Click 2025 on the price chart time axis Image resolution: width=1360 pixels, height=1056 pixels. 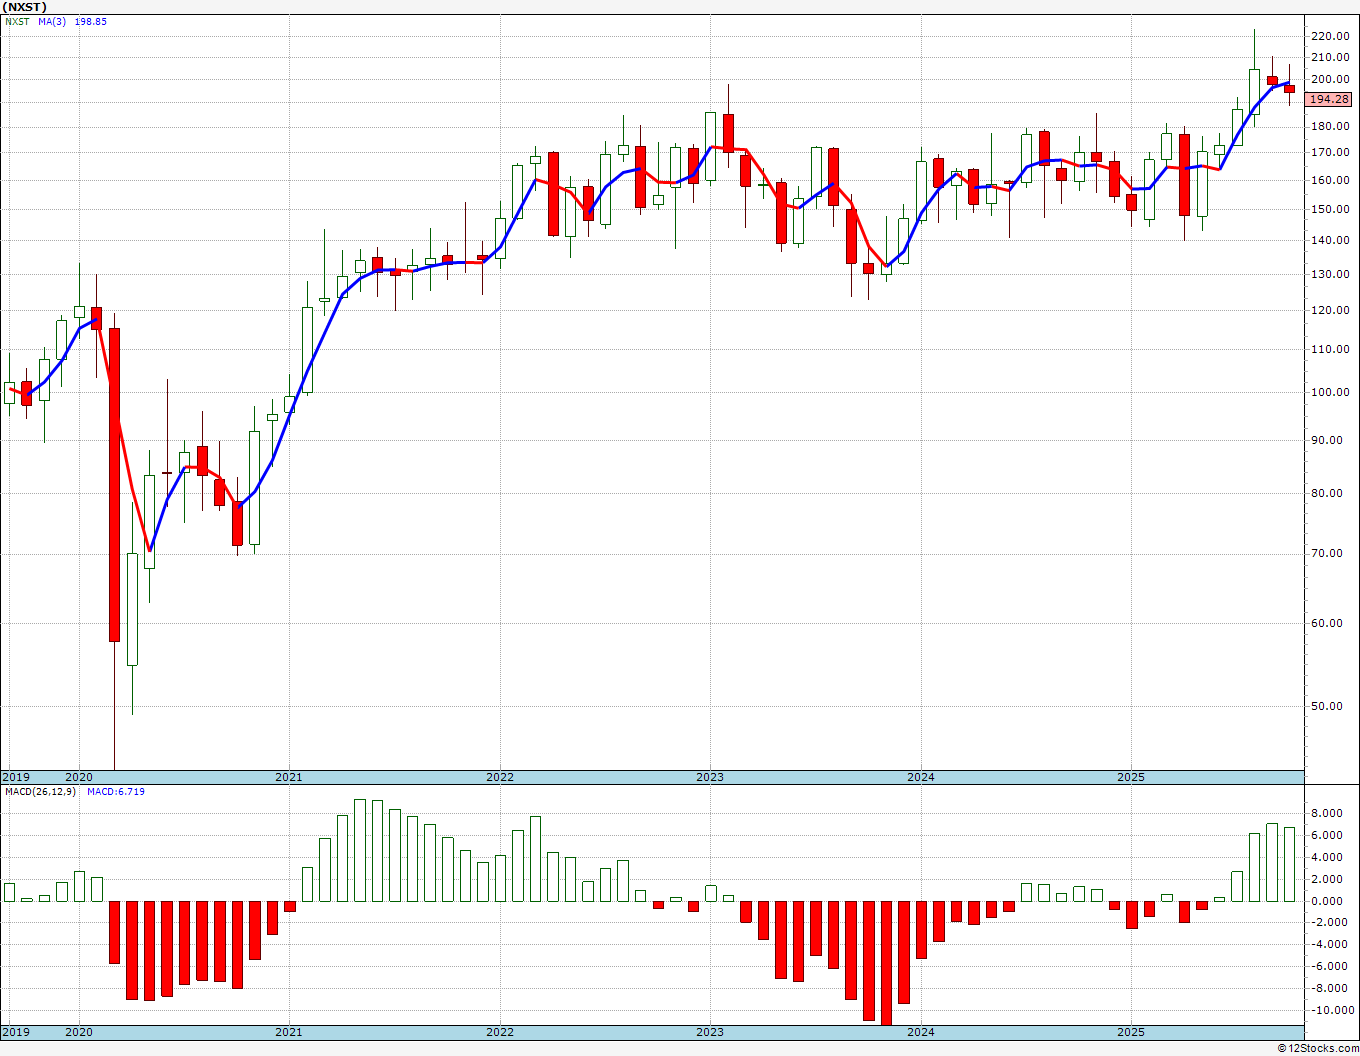click(x=1131, y=777)
